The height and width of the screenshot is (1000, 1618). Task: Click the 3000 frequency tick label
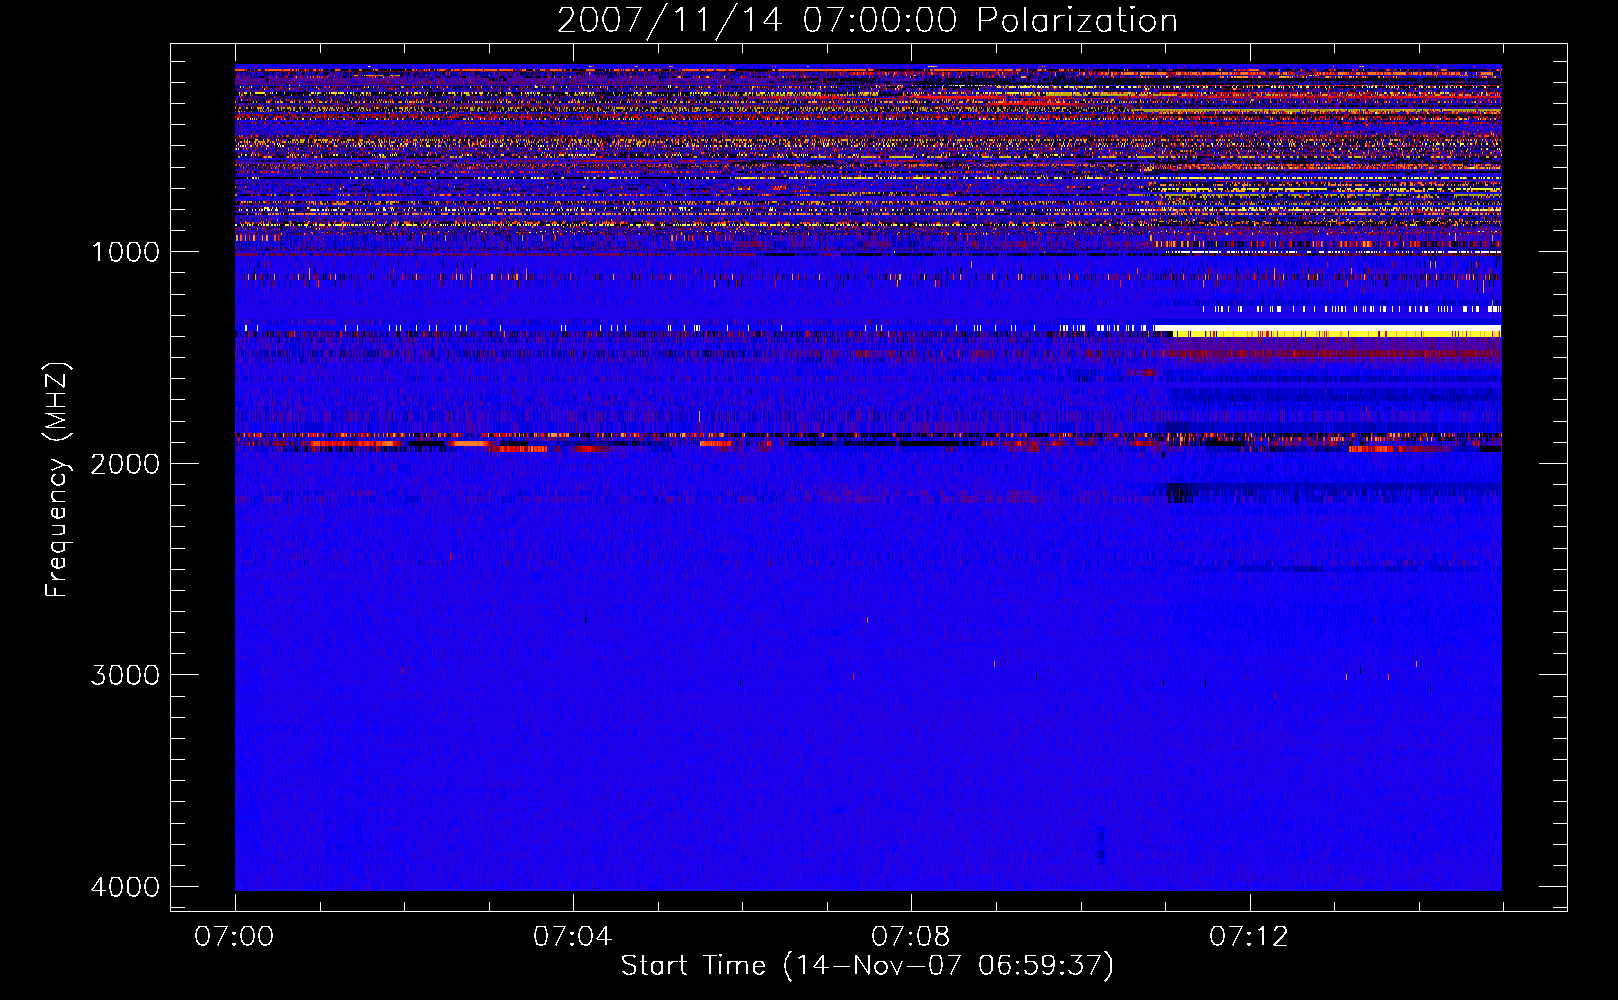126,675
